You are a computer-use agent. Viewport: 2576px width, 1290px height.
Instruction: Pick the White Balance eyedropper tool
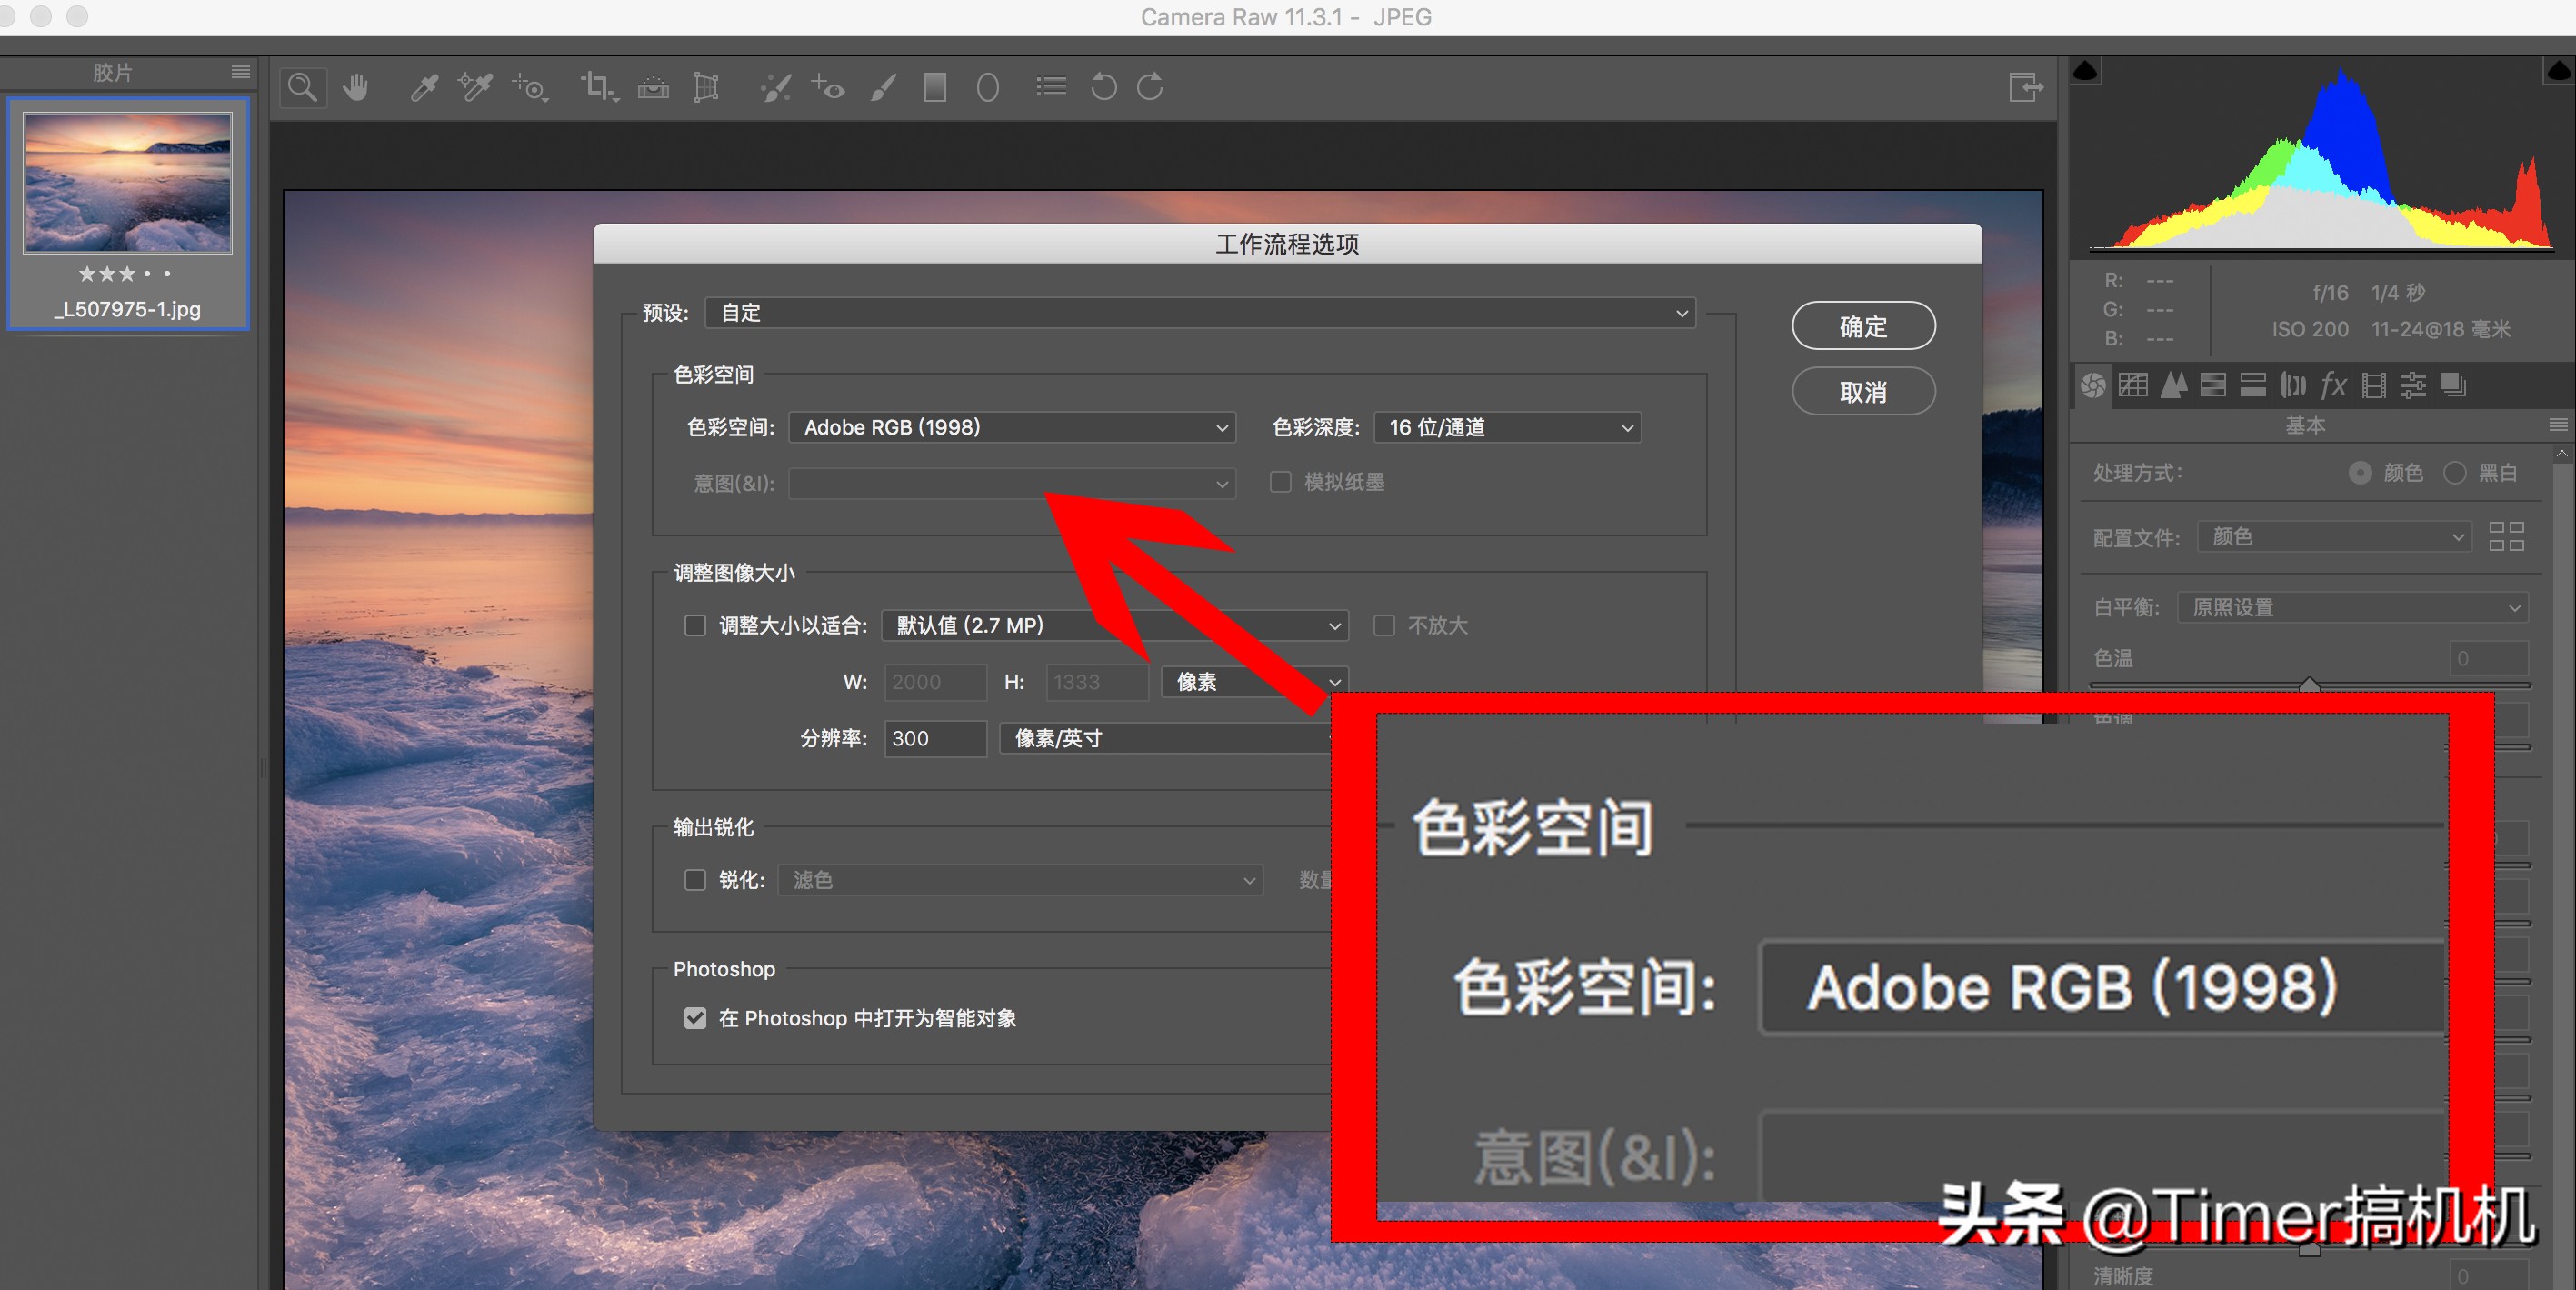[424, 88]
